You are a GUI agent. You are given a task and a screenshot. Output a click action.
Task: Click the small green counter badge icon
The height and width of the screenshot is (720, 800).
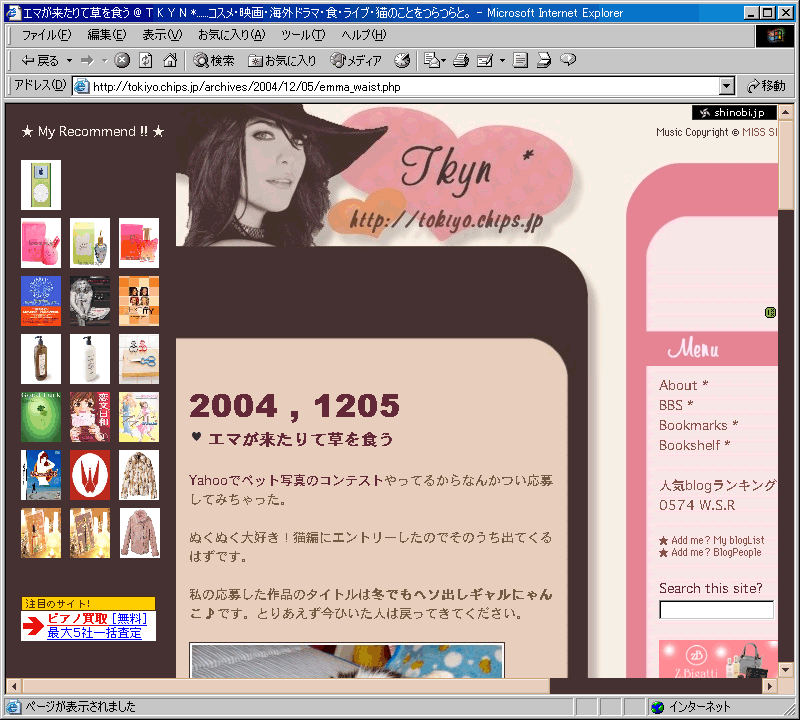[770, 312]
